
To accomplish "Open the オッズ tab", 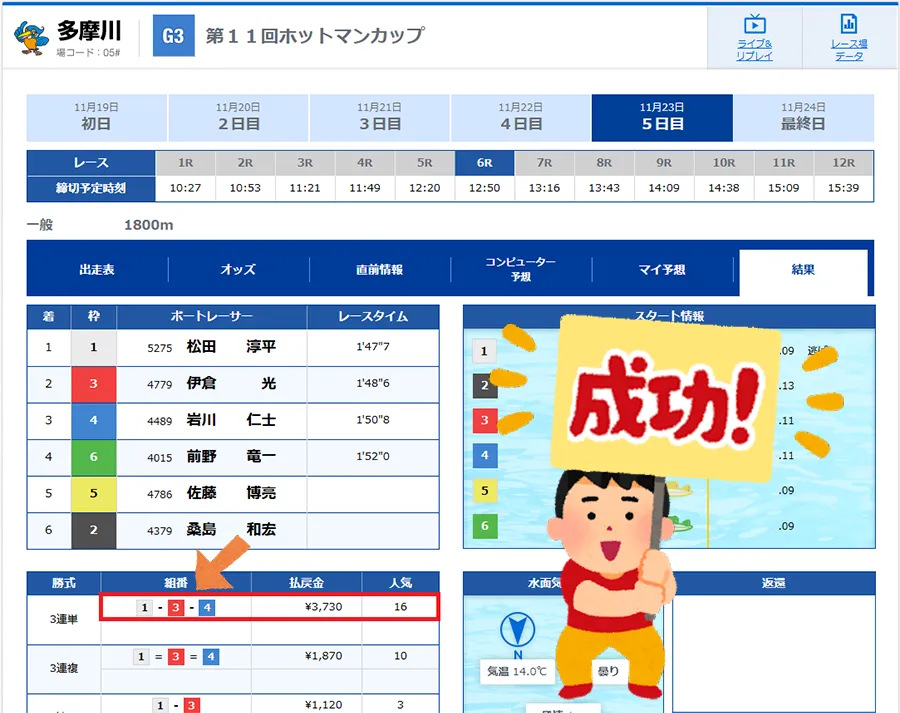I will (x=238, y=269).
